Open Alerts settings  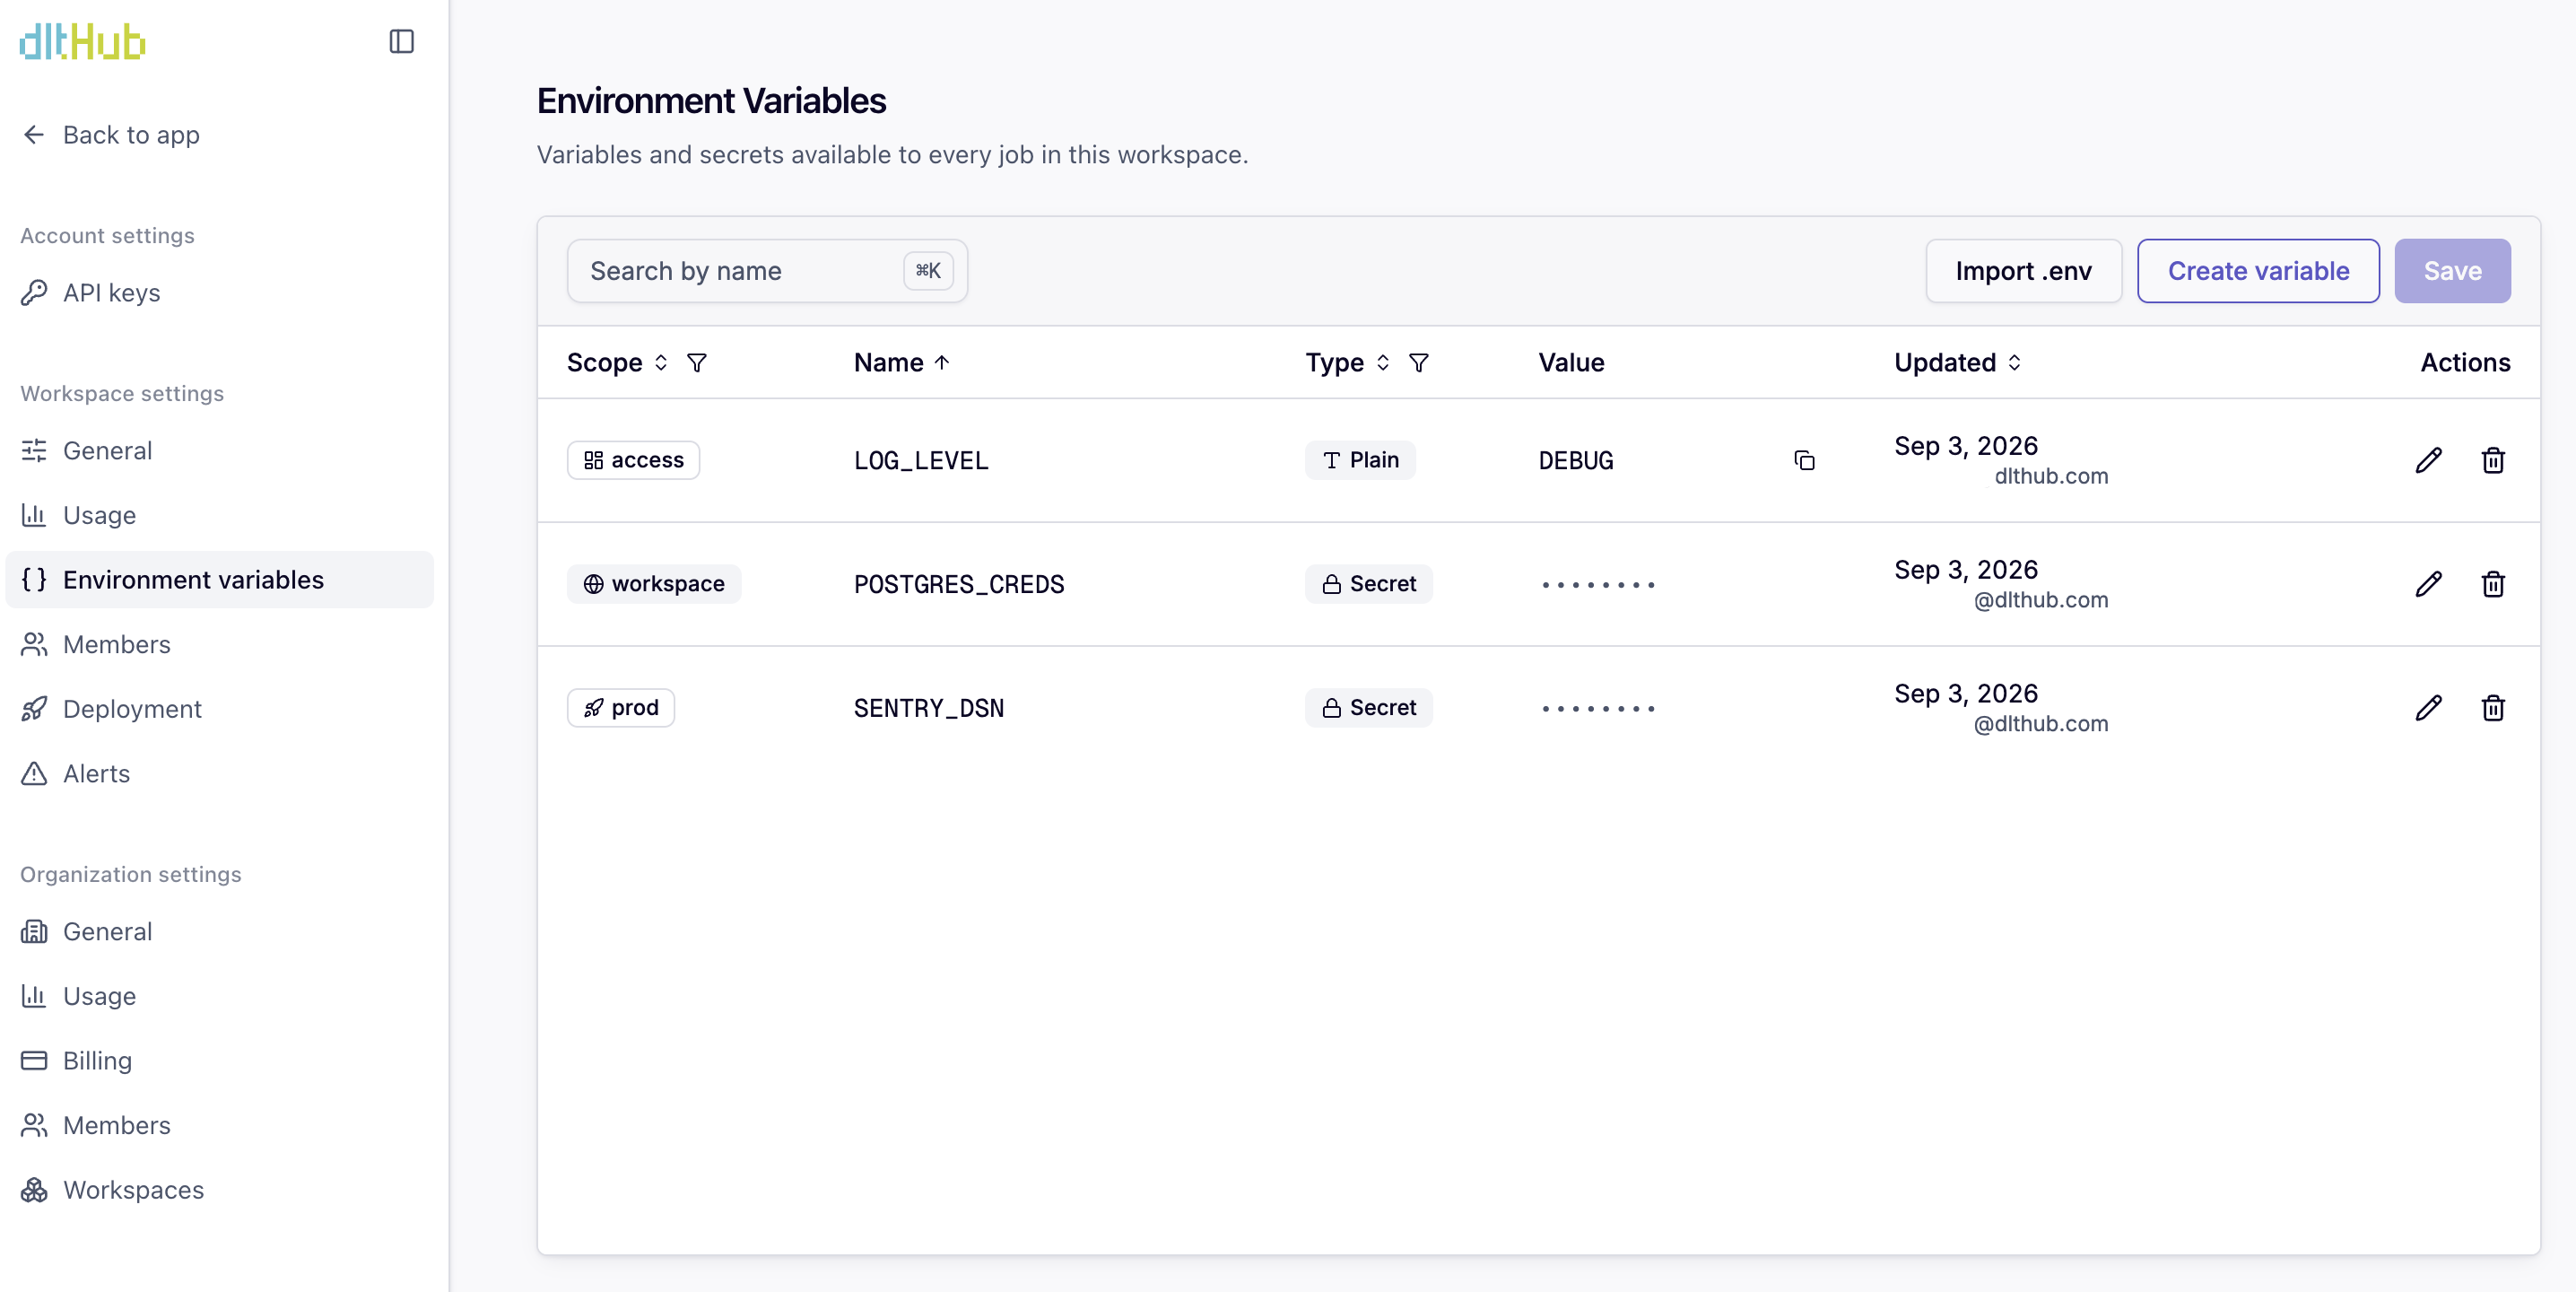(x=220, y=773)
